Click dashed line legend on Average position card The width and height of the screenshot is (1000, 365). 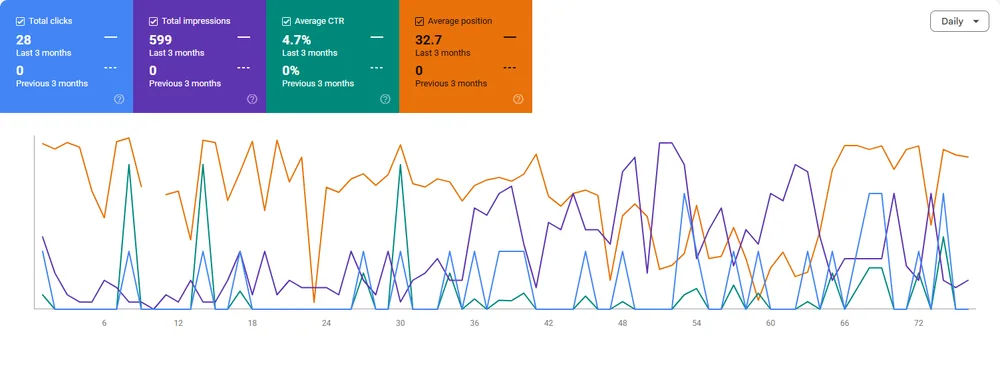(510, 67)
